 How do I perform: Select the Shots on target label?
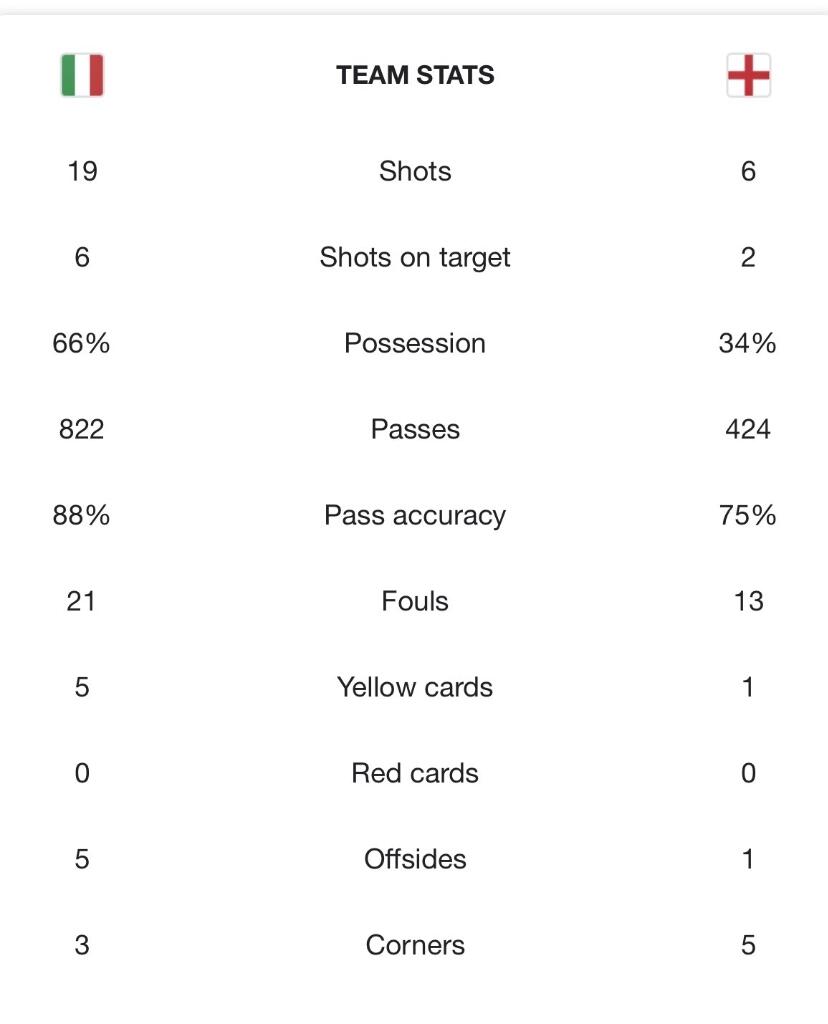point(415,257)
